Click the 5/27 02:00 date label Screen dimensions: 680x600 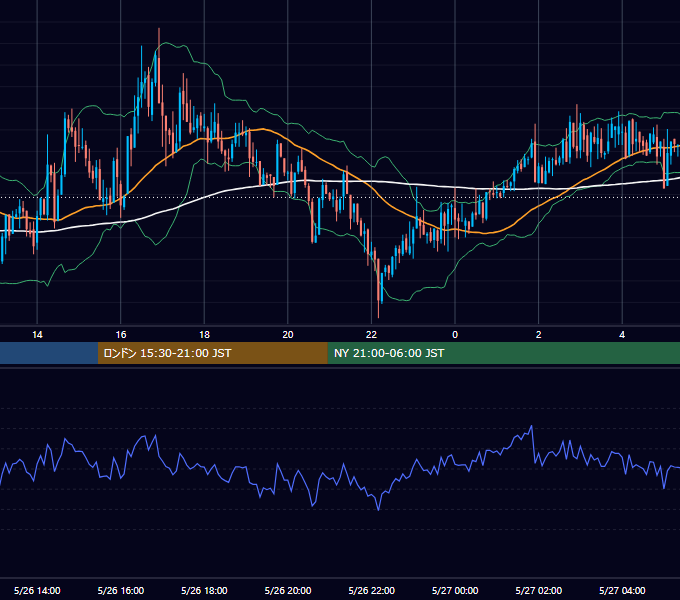539,590
